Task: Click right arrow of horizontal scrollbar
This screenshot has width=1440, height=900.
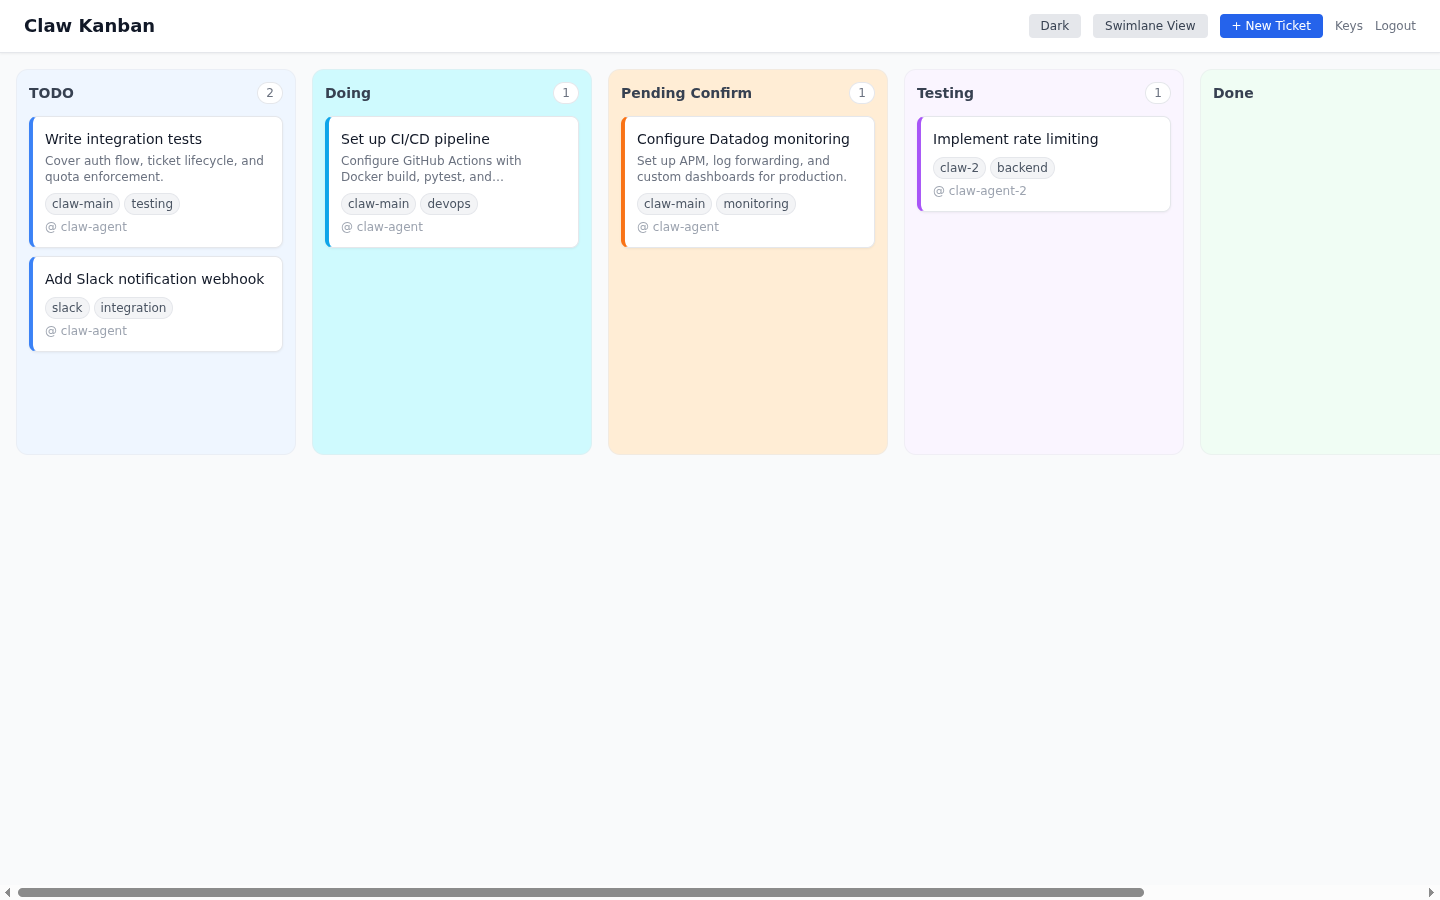Action: point(1431,892)
